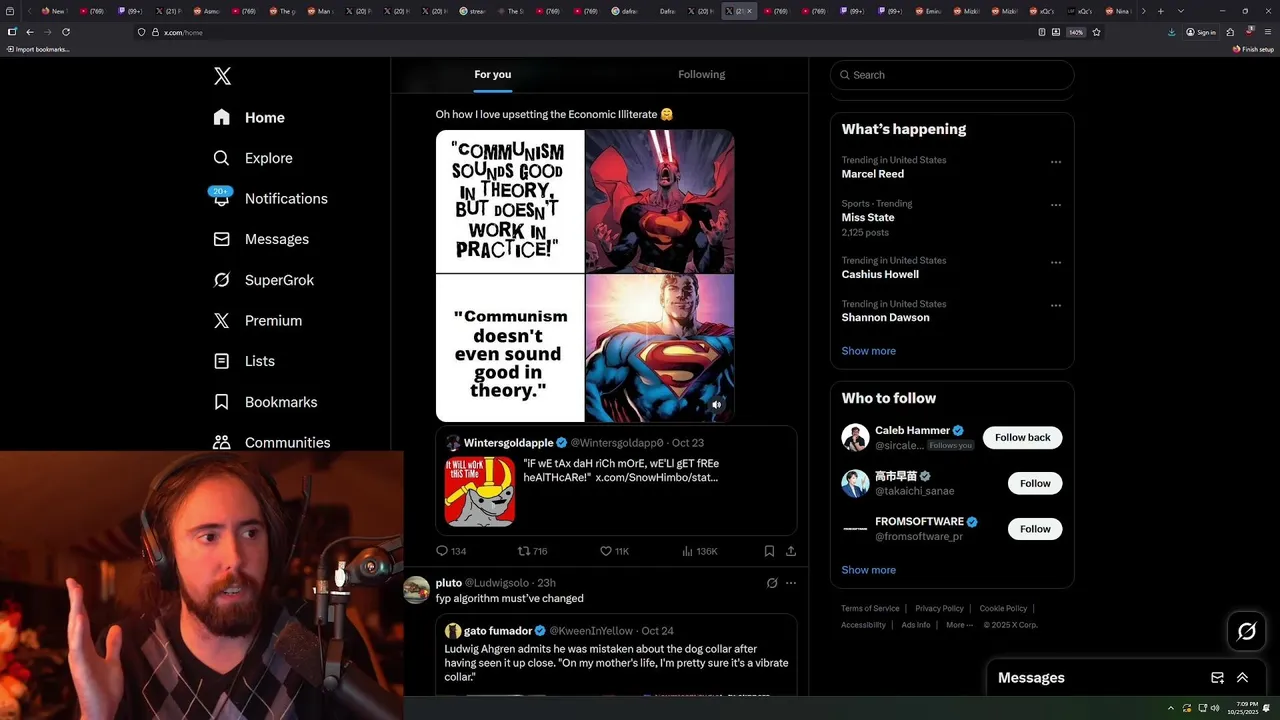Unmute the Superman meme video
Screen dimensions: 1280x720
pos(716,405)
